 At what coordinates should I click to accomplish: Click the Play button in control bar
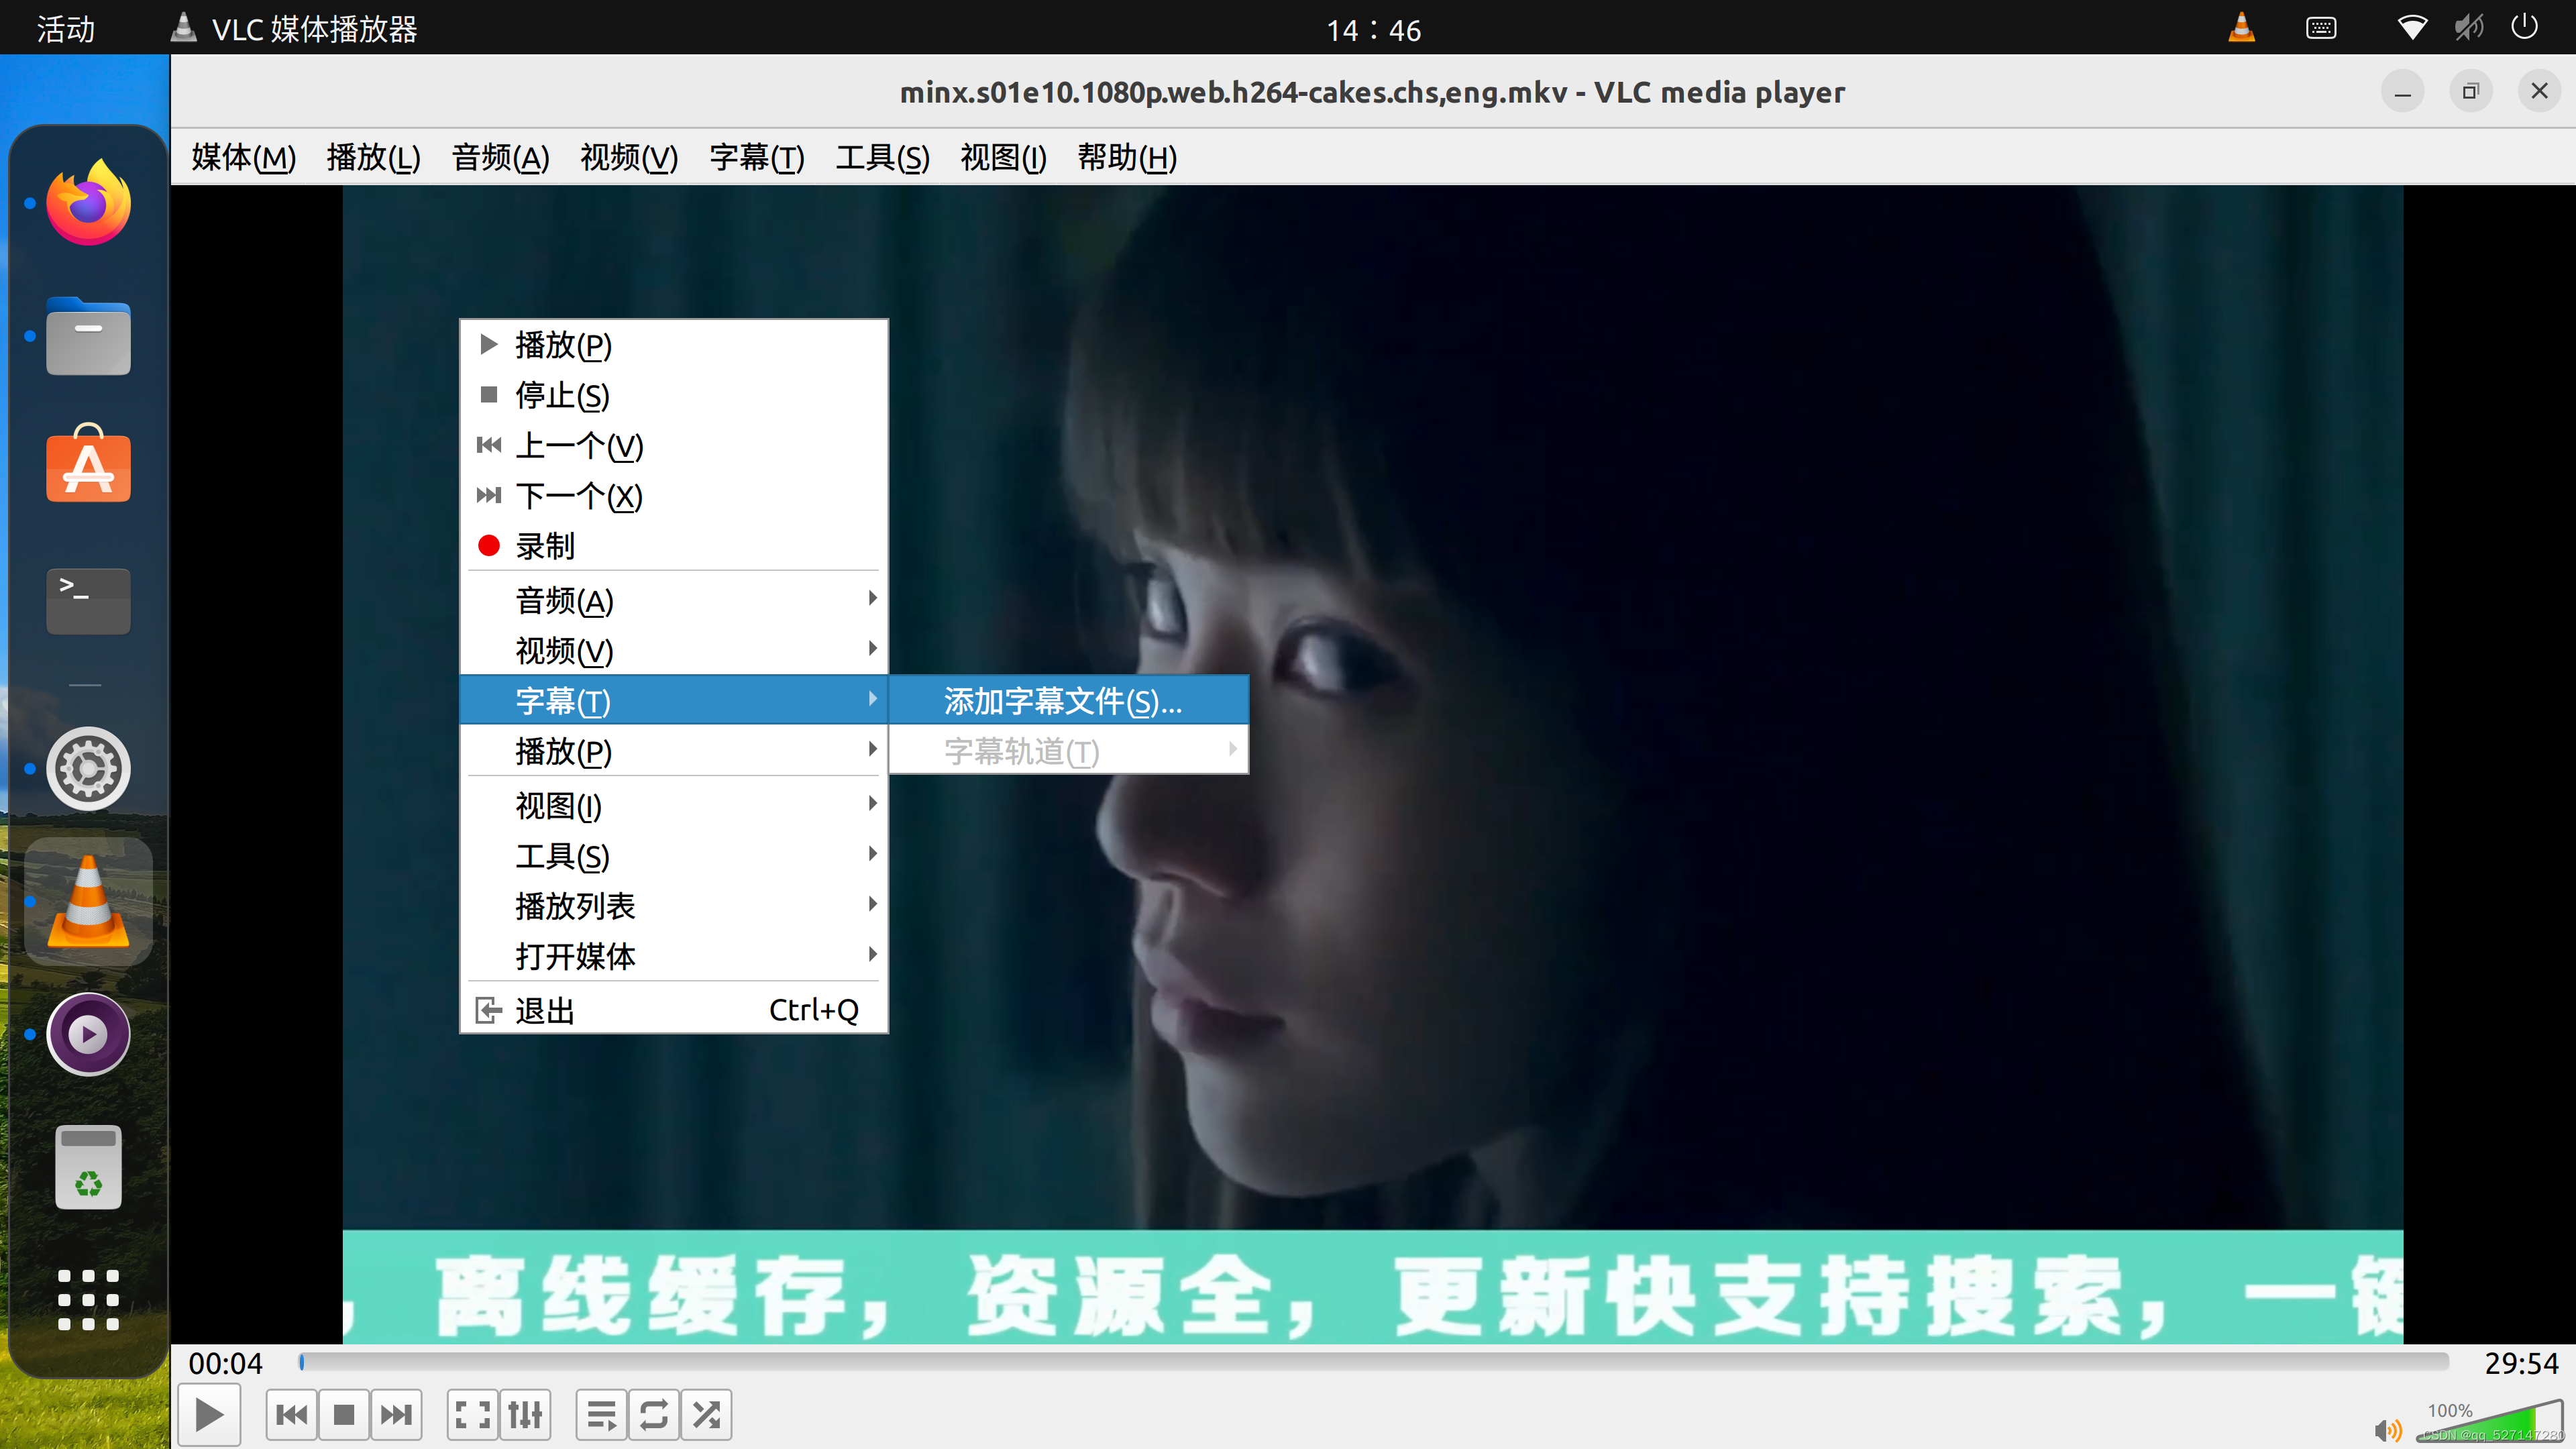coord(209,1415)
